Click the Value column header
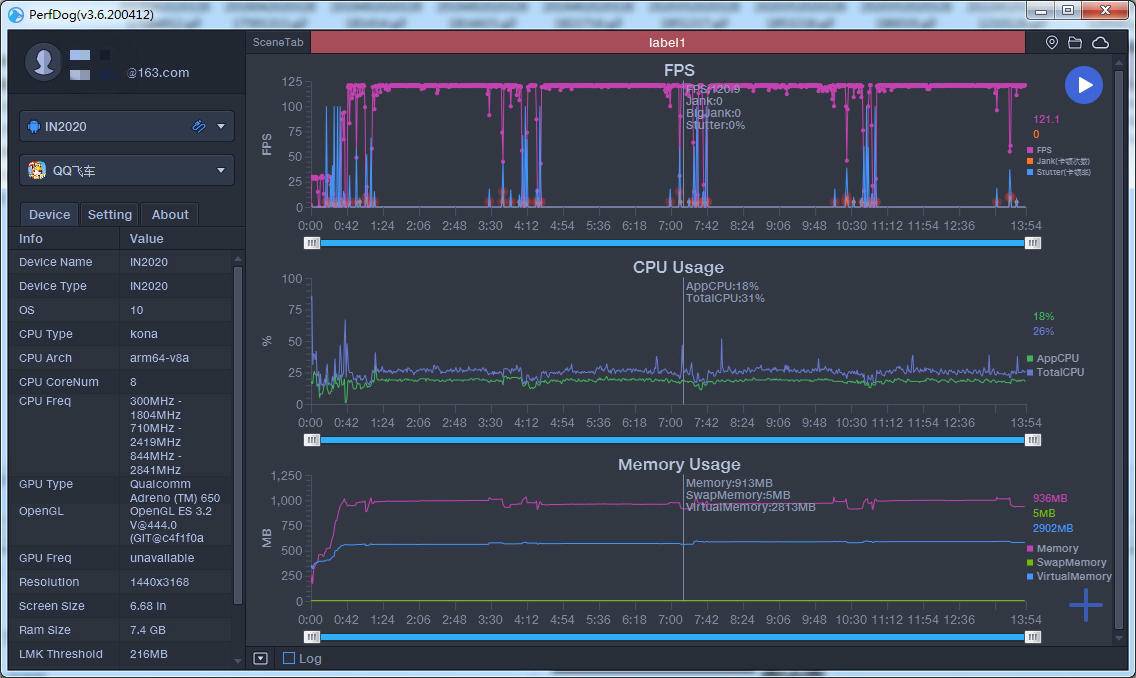 pyautogui.click(x=146, y=238)
